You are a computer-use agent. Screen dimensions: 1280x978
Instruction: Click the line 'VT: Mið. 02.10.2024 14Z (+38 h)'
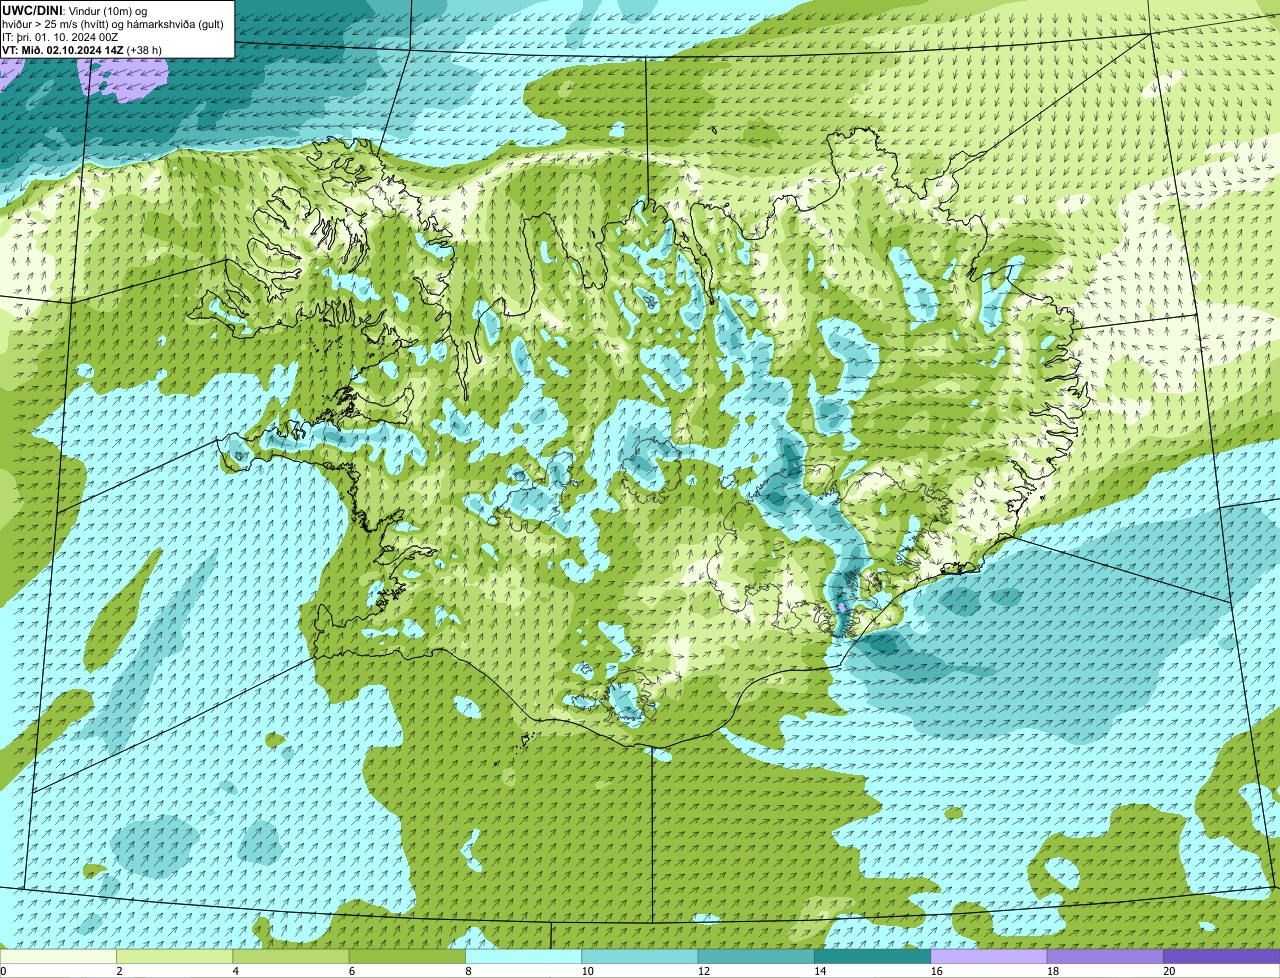tap(82, 49)
